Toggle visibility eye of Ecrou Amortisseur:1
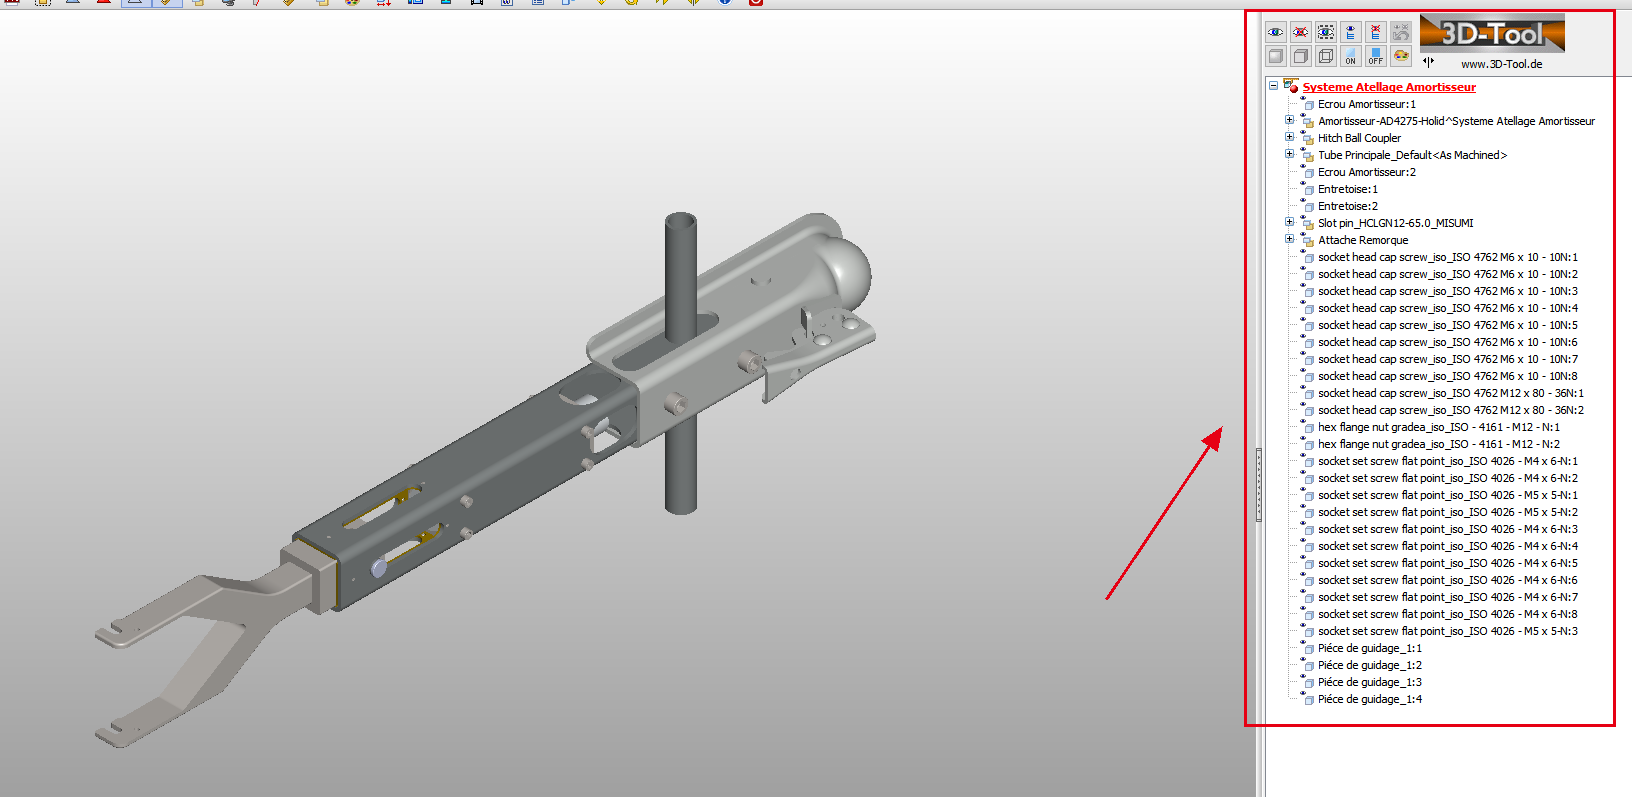This screenshot has width=1632, height=797. pyautogui.click(x=1303, y=98)
